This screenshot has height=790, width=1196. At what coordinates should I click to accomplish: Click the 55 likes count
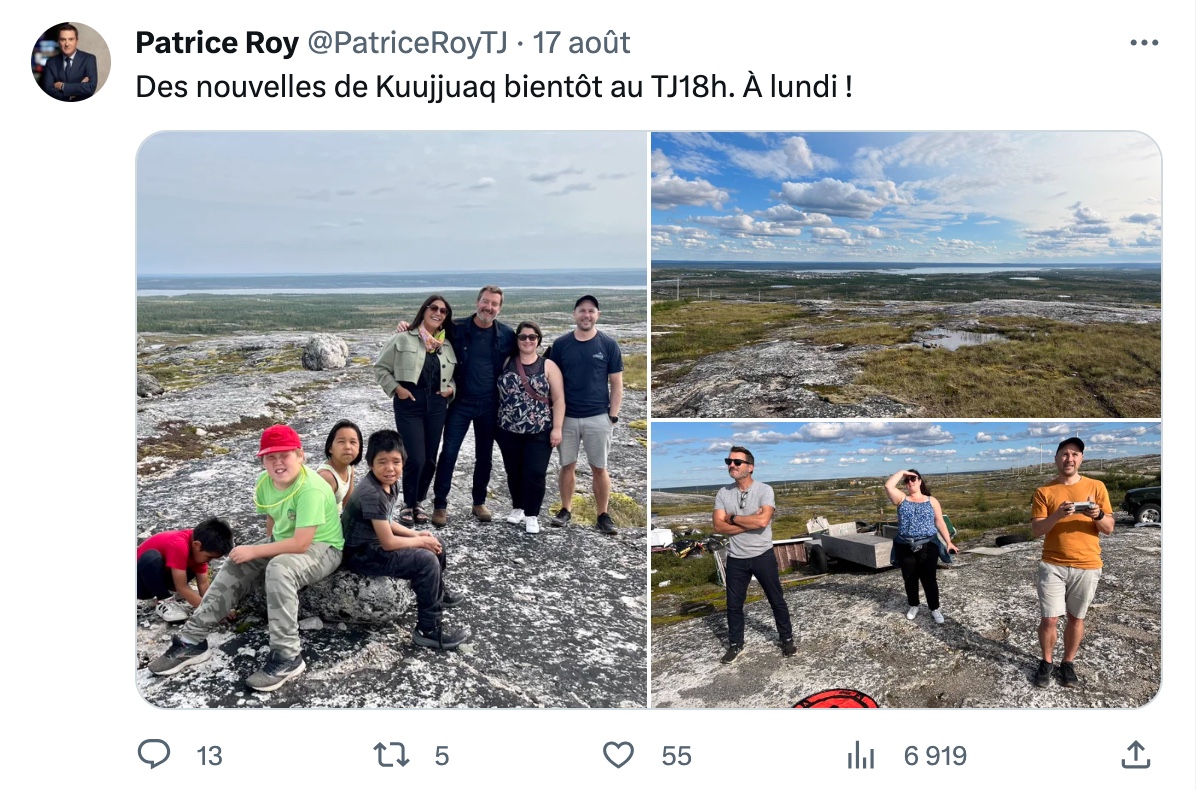click(x=676, y=756)
